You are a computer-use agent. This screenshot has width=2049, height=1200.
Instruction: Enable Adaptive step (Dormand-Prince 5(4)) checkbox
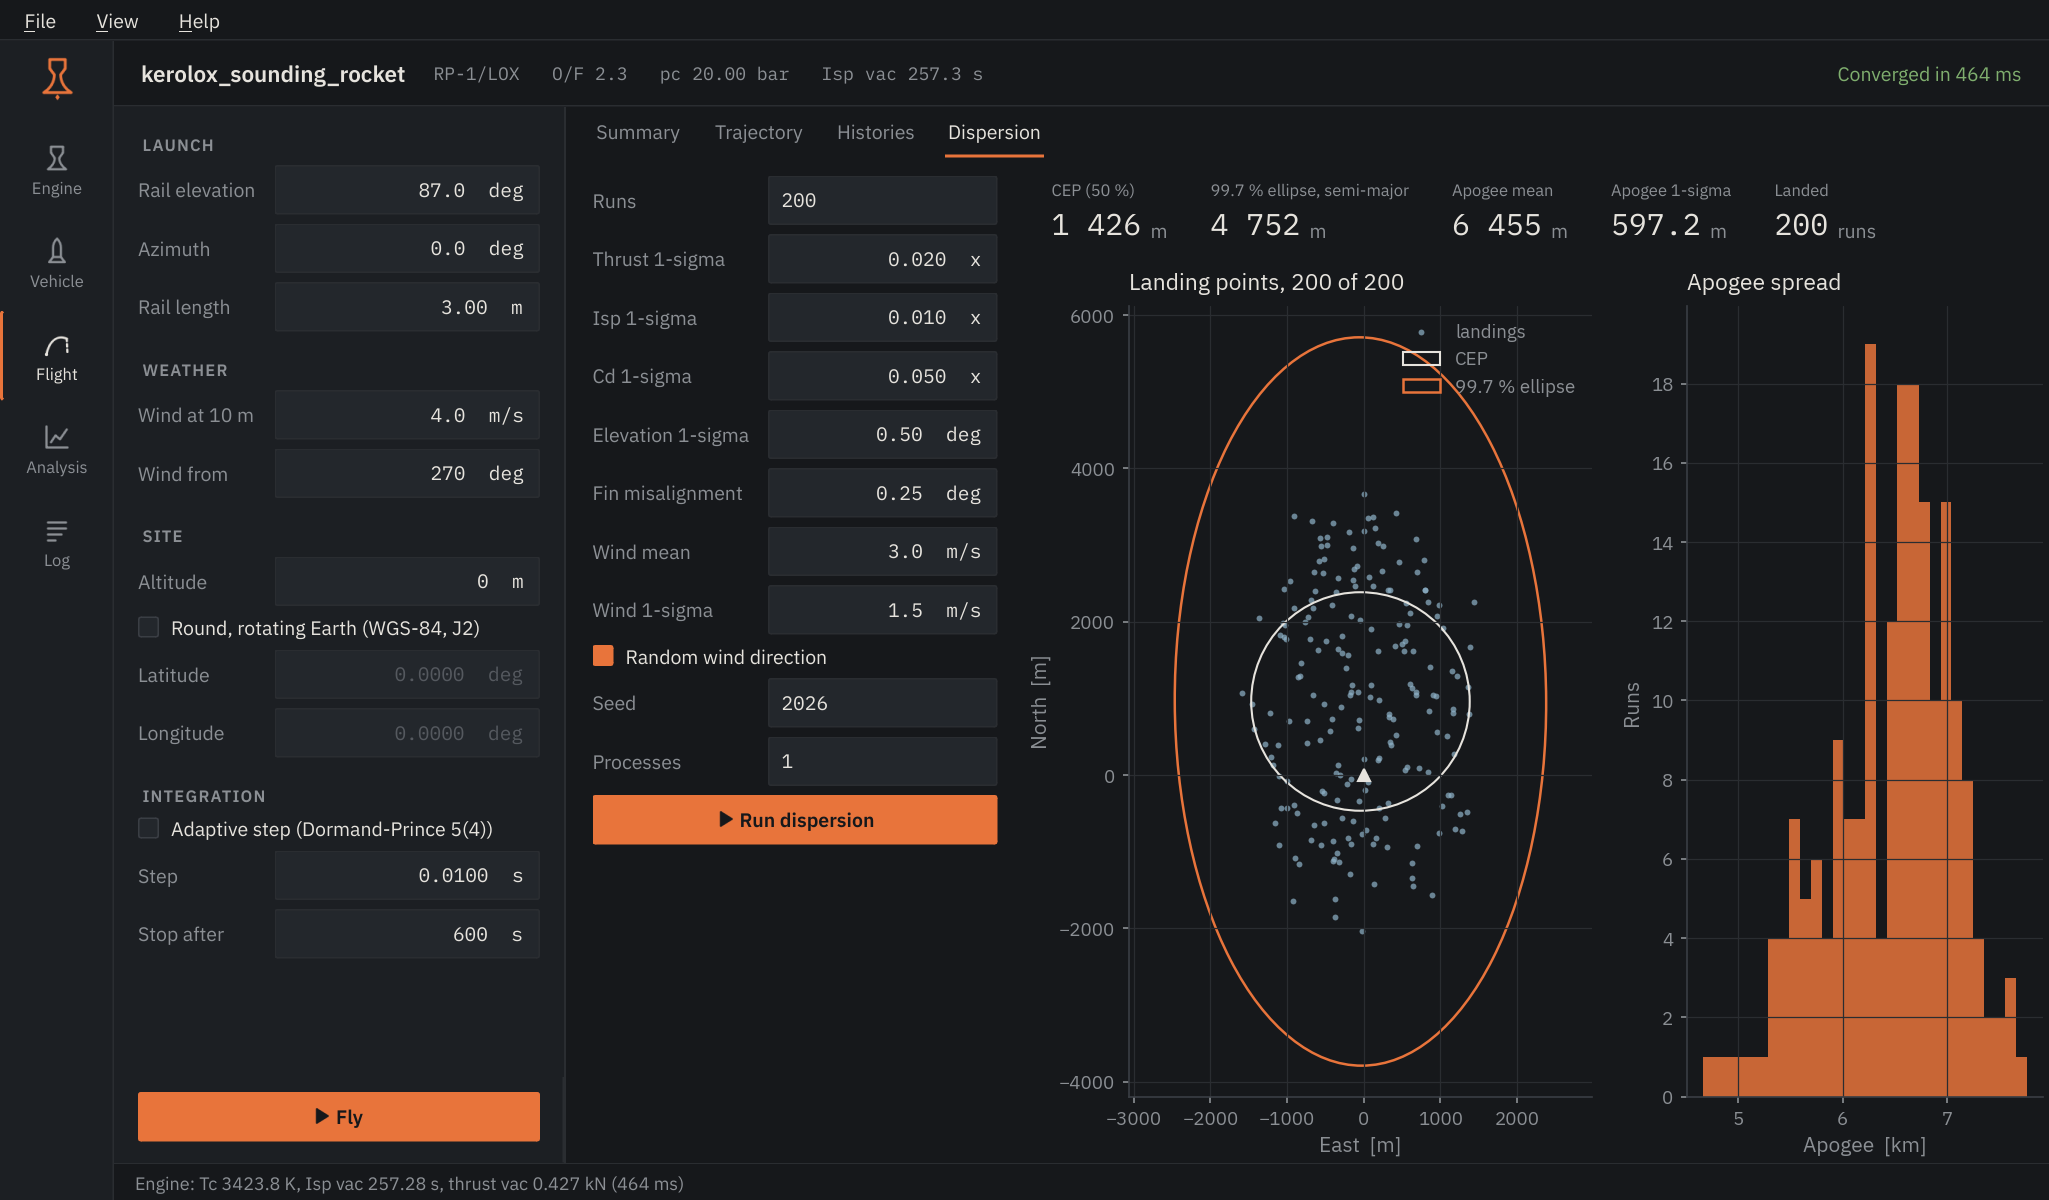click(x=149, y=828)
